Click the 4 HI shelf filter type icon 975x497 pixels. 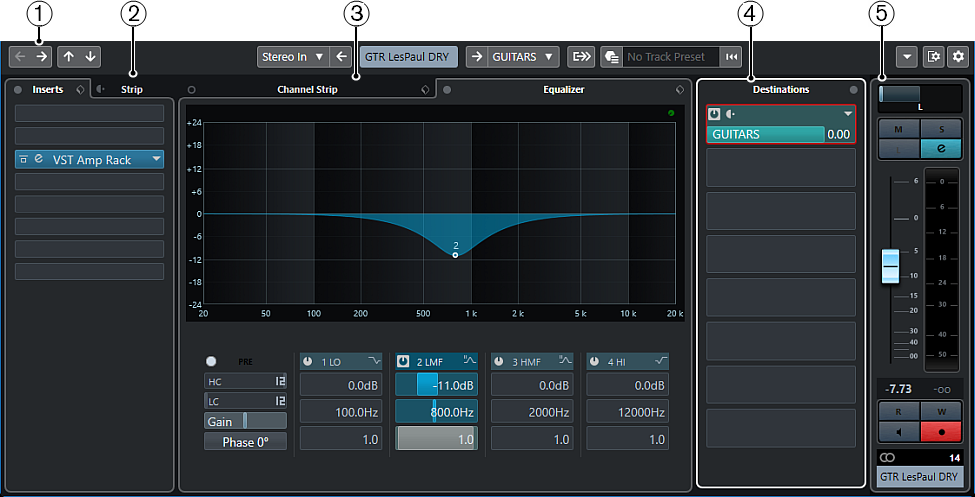660,361
